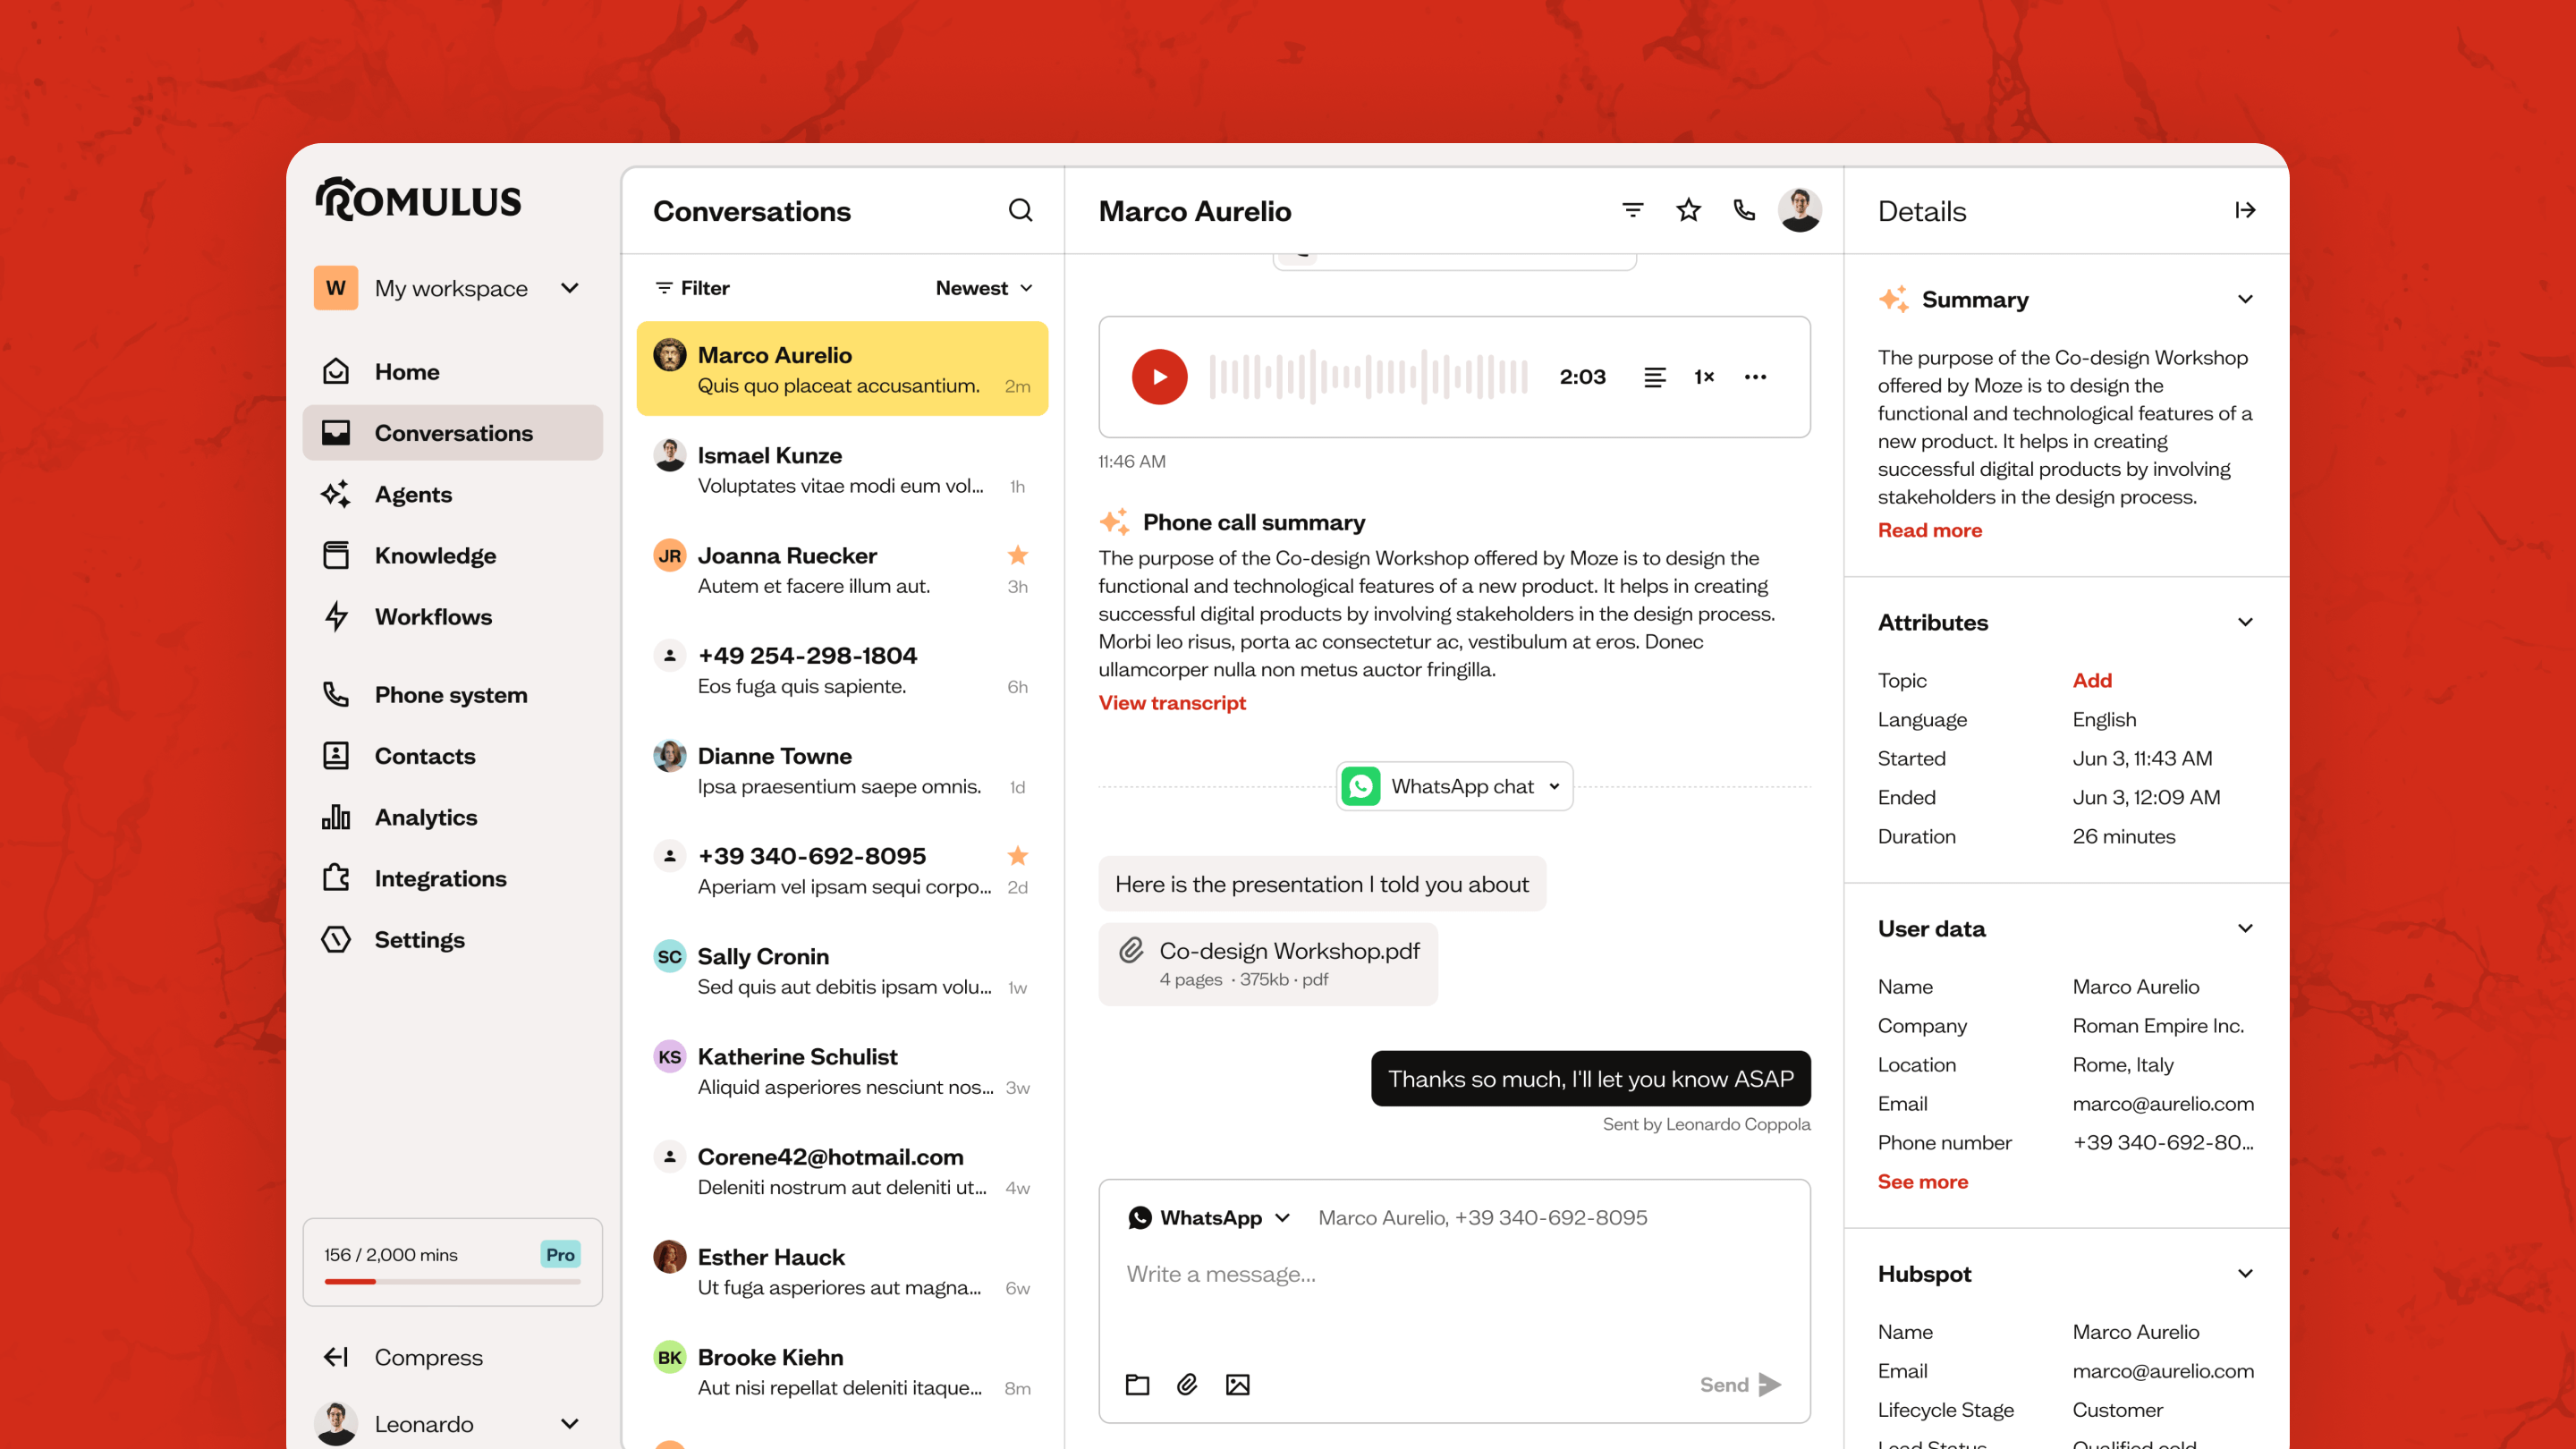Collapse the Details panel with the arrow icon
2576x1449 pixels.
pos(2246,210)
